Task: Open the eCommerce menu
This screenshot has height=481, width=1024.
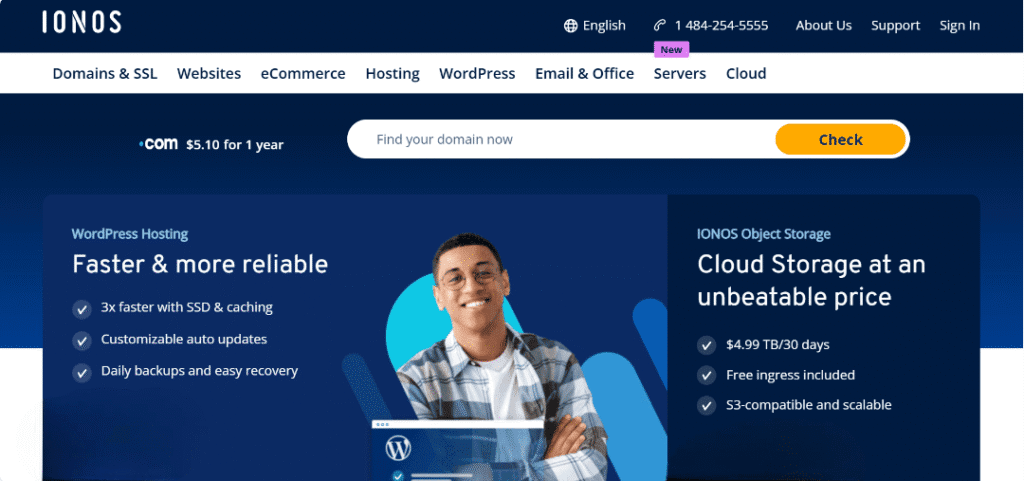Action: [303, 74]
